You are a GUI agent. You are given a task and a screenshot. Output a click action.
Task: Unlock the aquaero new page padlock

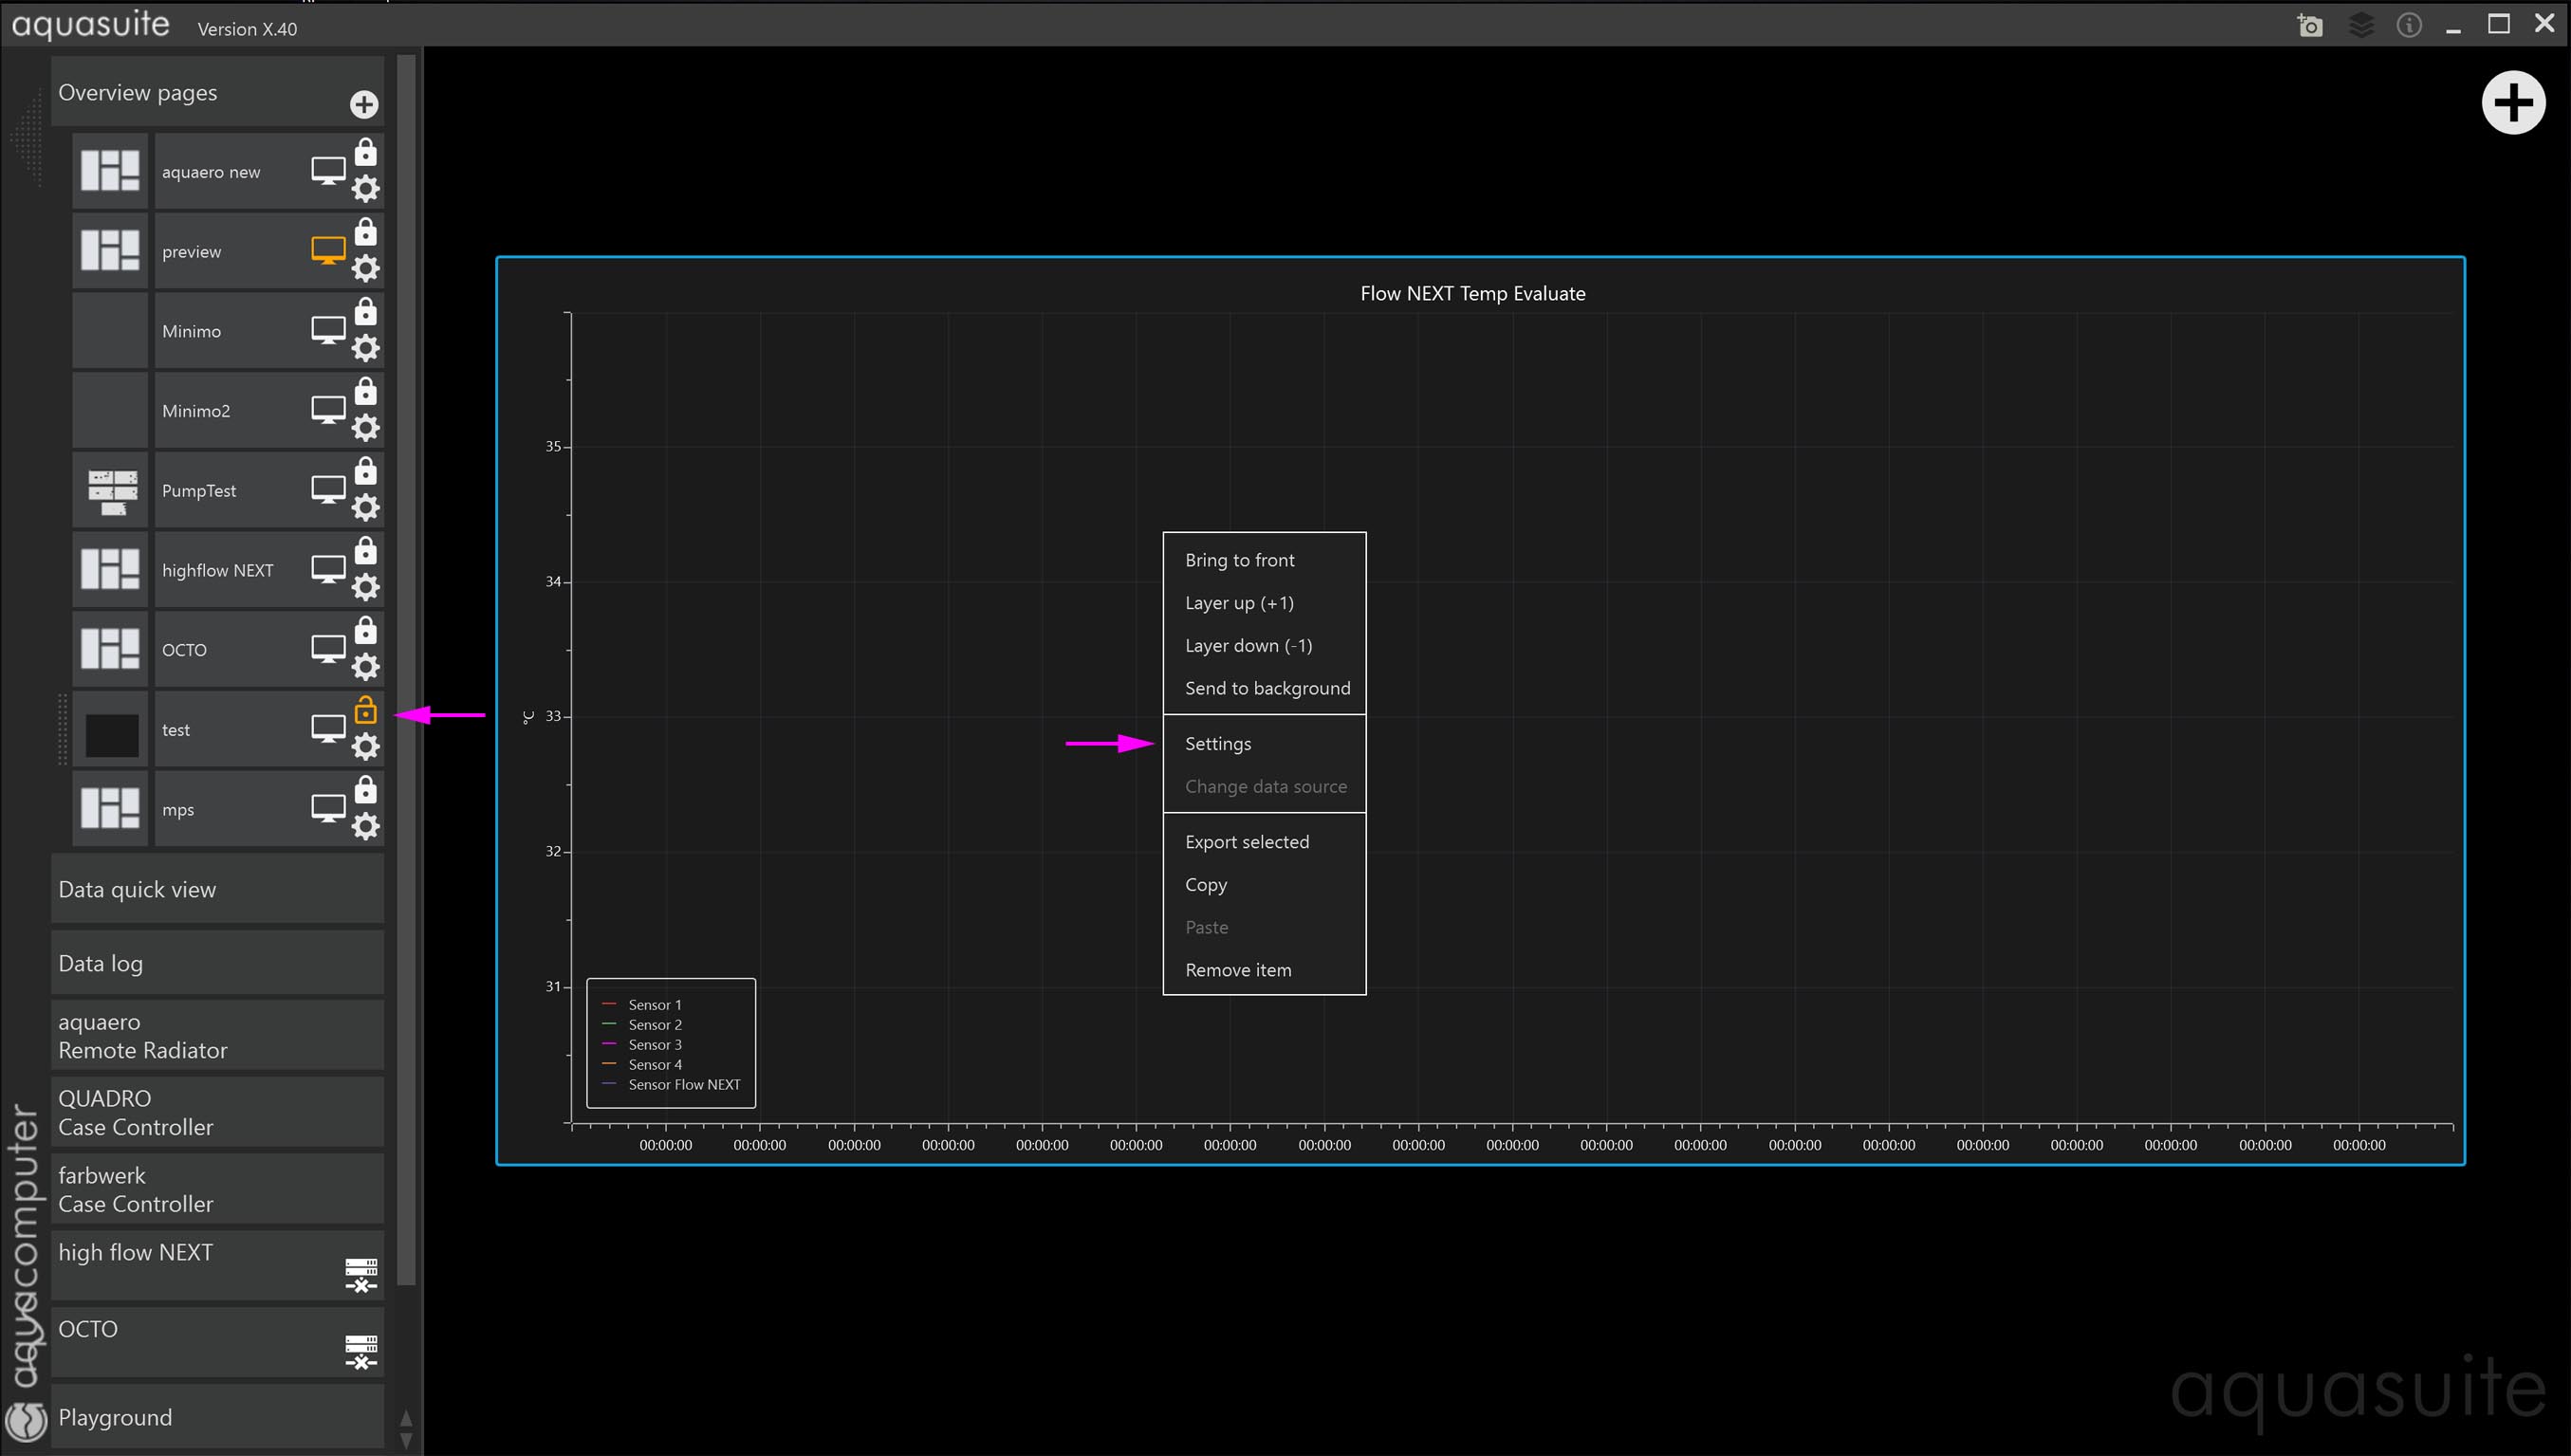click(x=366, y=152)
